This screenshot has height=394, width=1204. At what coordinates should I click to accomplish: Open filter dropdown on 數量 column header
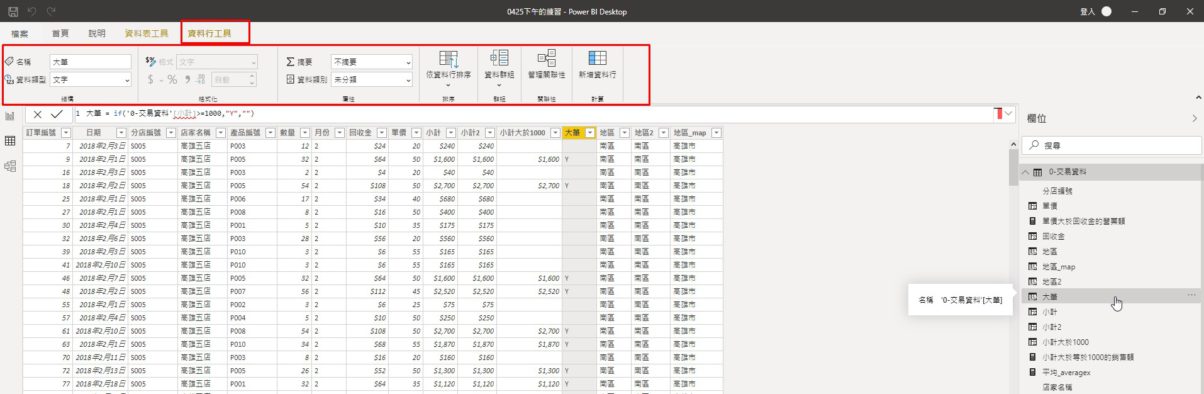305,132
